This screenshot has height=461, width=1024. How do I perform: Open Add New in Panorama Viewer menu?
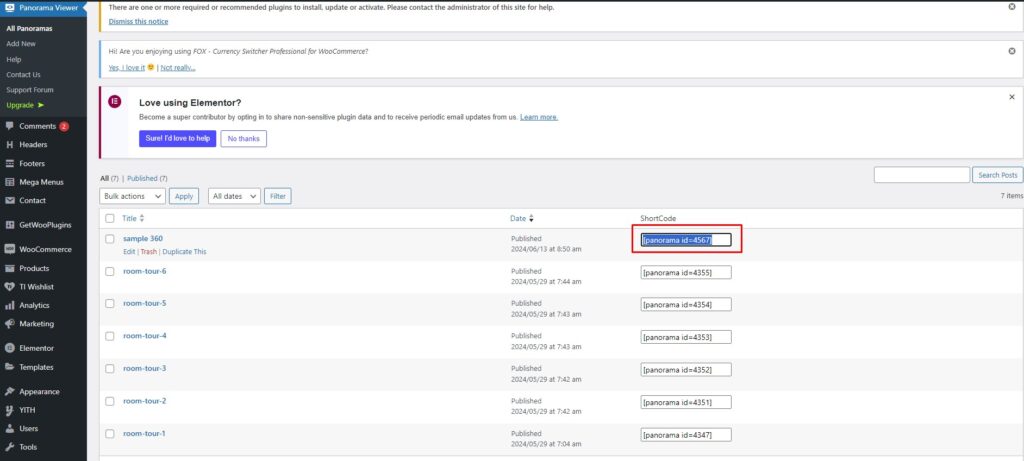[x=21, y=44]
